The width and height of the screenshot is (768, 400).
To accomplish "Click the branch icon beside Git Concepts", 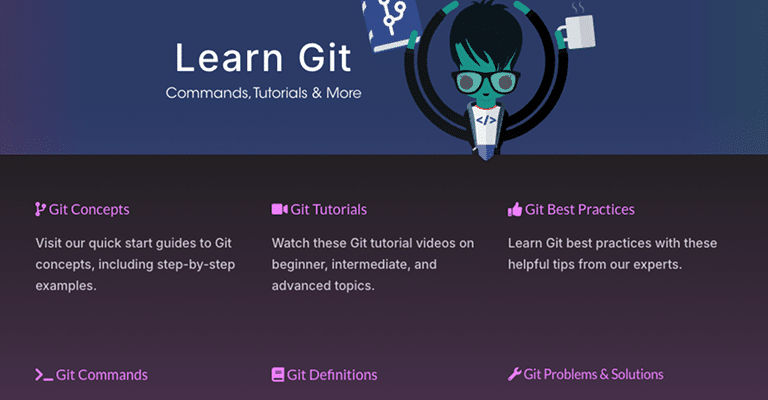I will (40, 210).
